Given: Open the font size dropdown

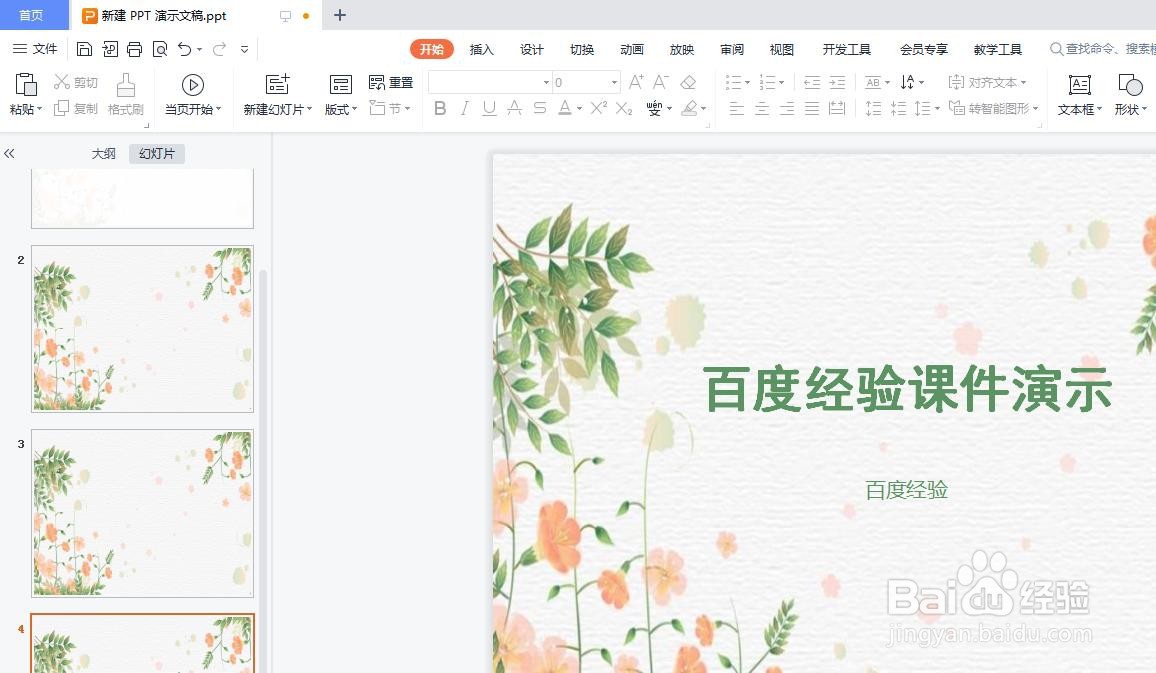Looking at the screenshot, I should tap(614, 83).
